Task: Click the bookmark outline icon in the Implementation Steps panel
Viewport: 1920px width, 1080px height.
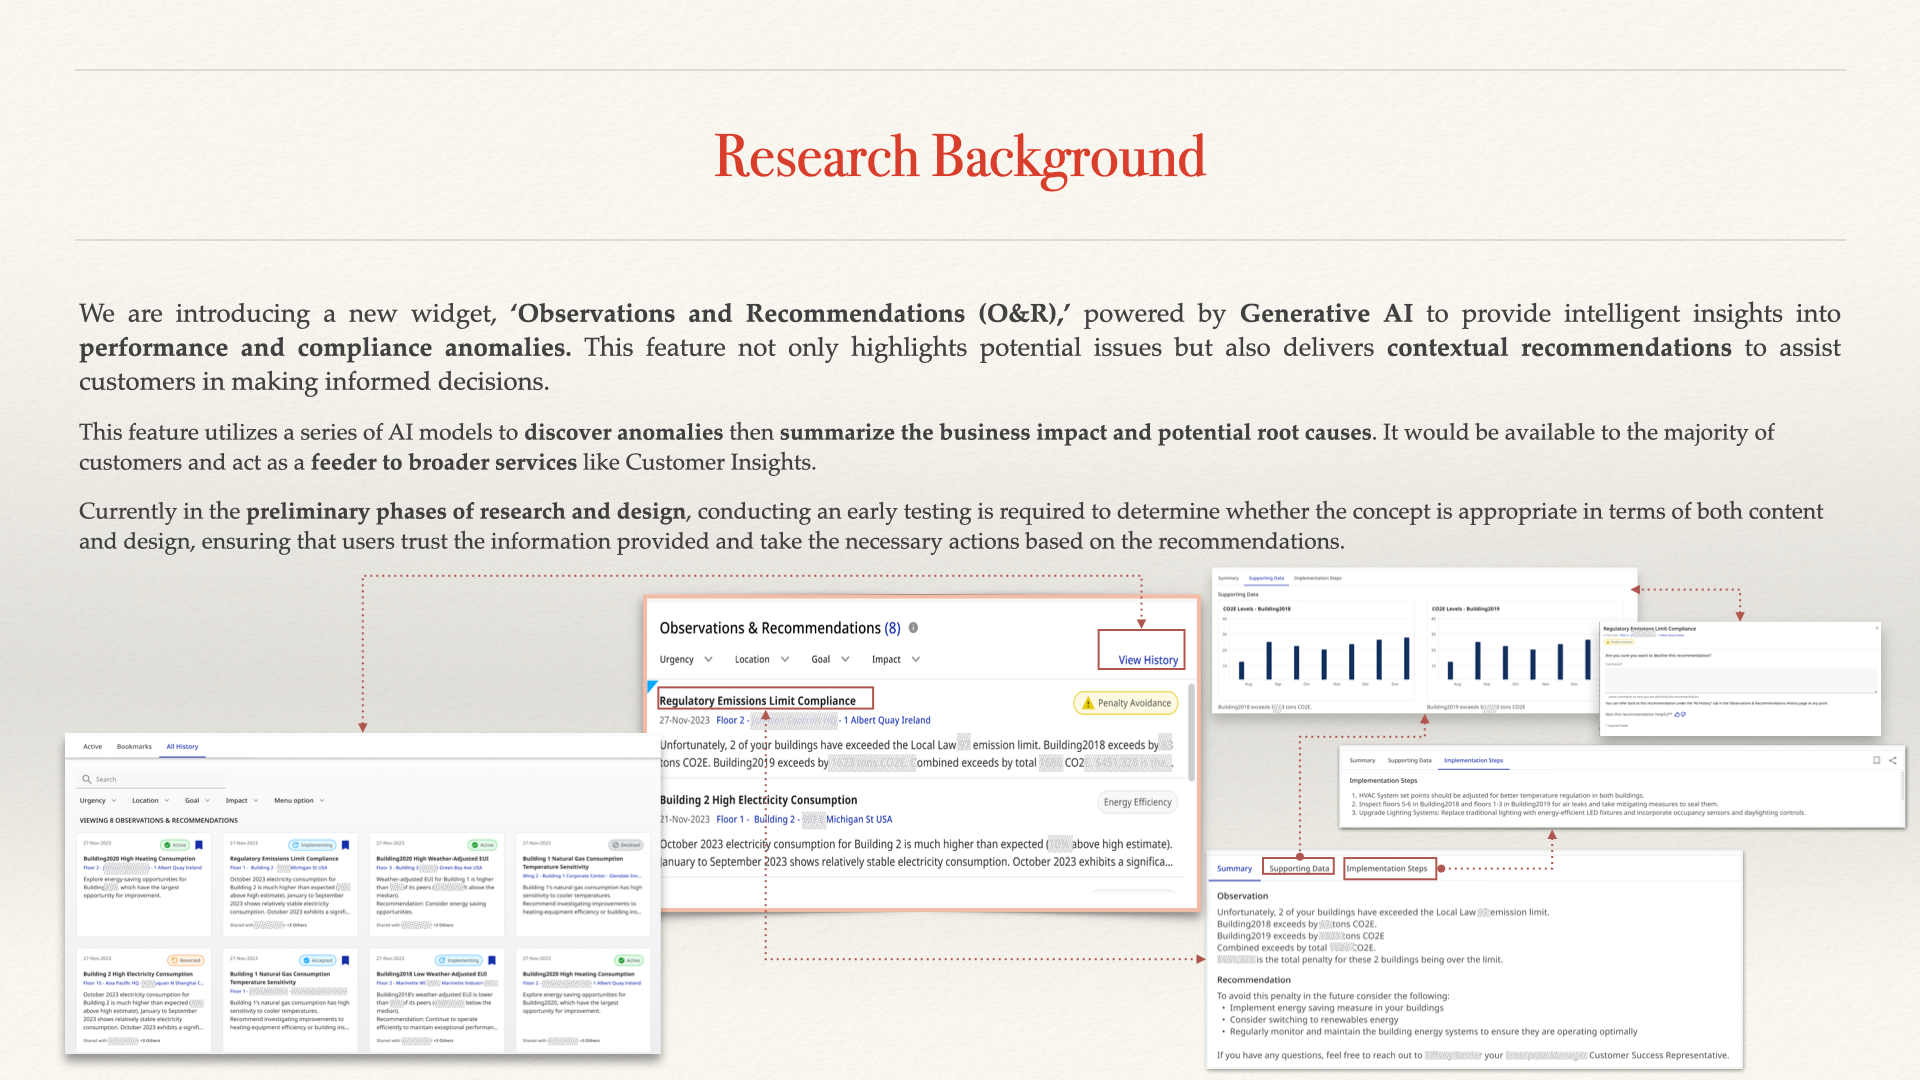Action: click(x=1876, y=760)
